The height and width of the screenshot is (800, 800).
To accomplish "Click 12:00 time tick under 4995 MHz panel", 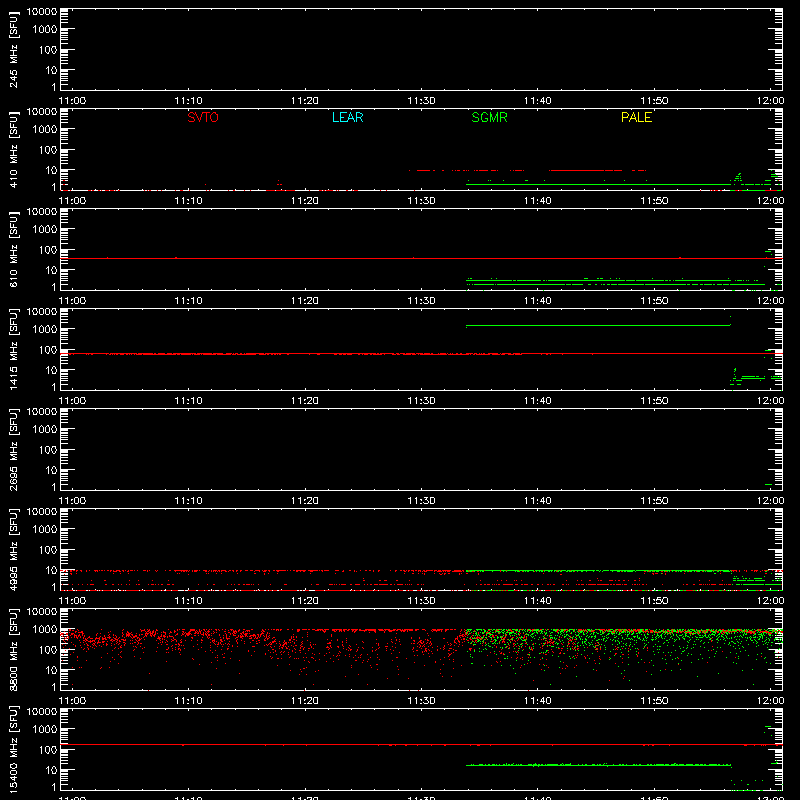I will pyautogui.click(x=770, y=601).
